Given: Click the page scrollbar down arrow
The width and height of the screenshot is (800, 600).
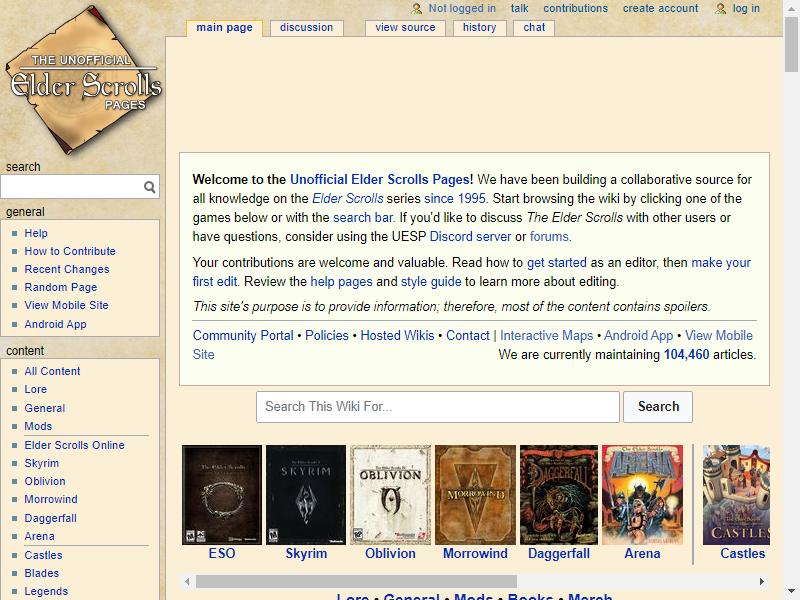Looking at the screenshot, I should point(792,592).
